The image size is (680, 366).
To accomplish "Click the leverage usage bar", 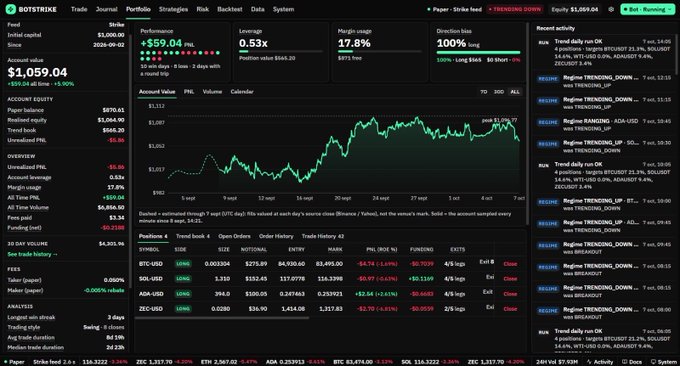I will coord(281,52).
